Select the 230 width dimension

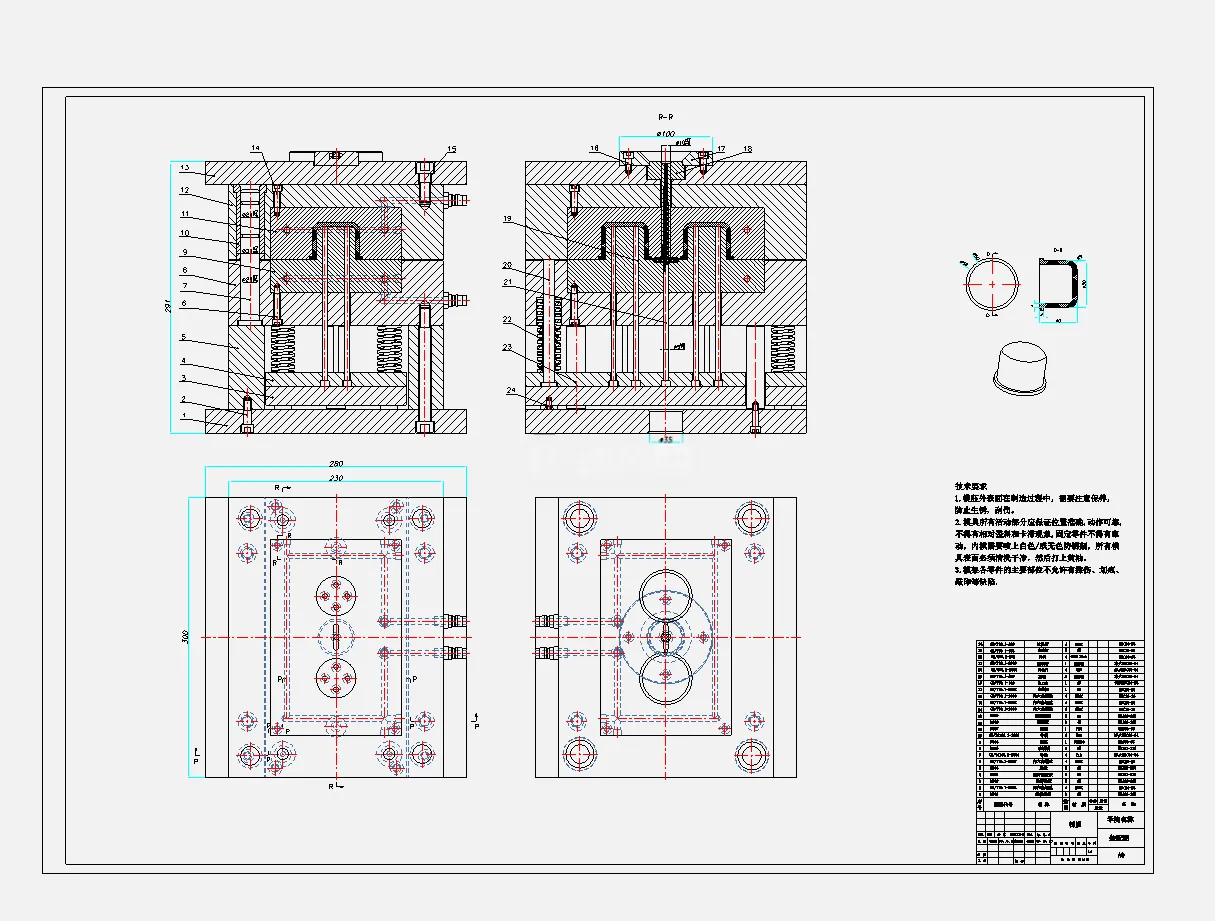click(x=336, y=479)
